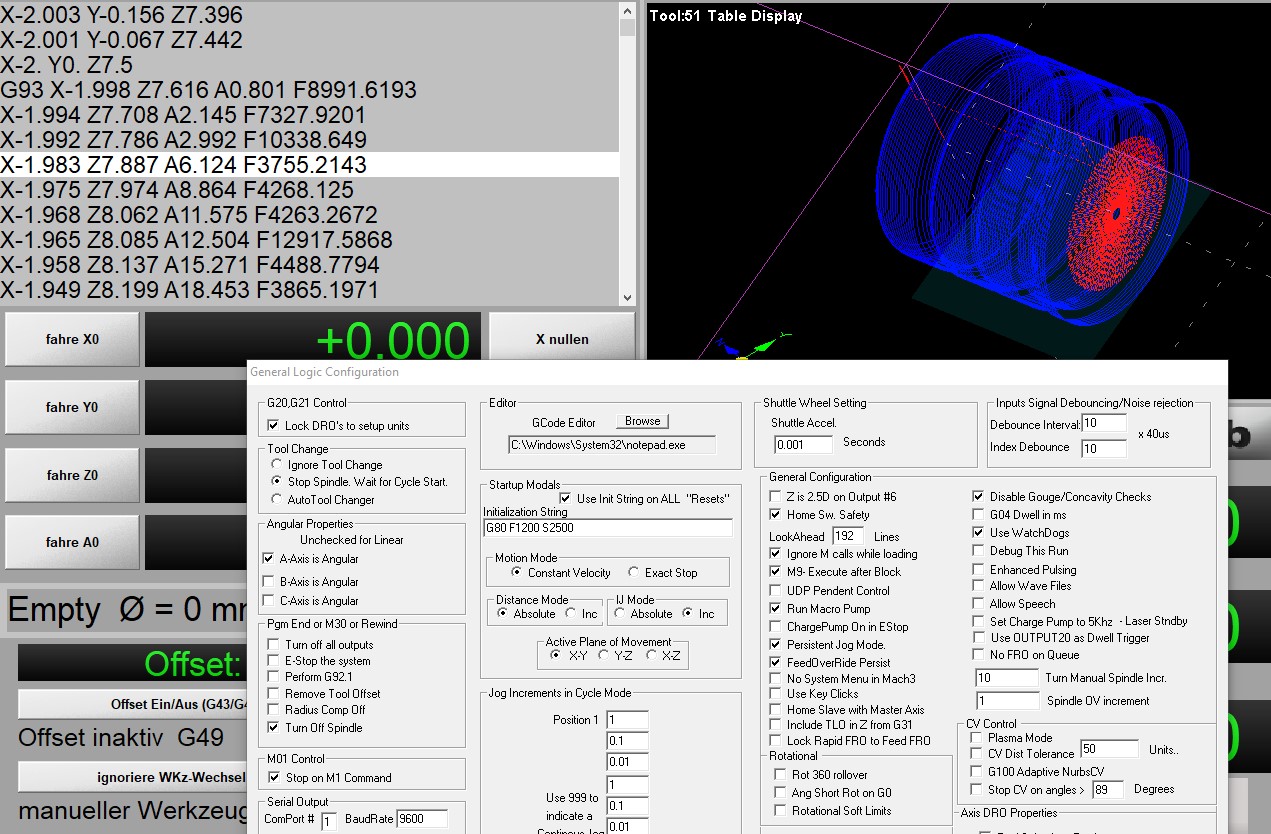Enable 'Plasma Mode' in CV Control

(x=978, y=738)
